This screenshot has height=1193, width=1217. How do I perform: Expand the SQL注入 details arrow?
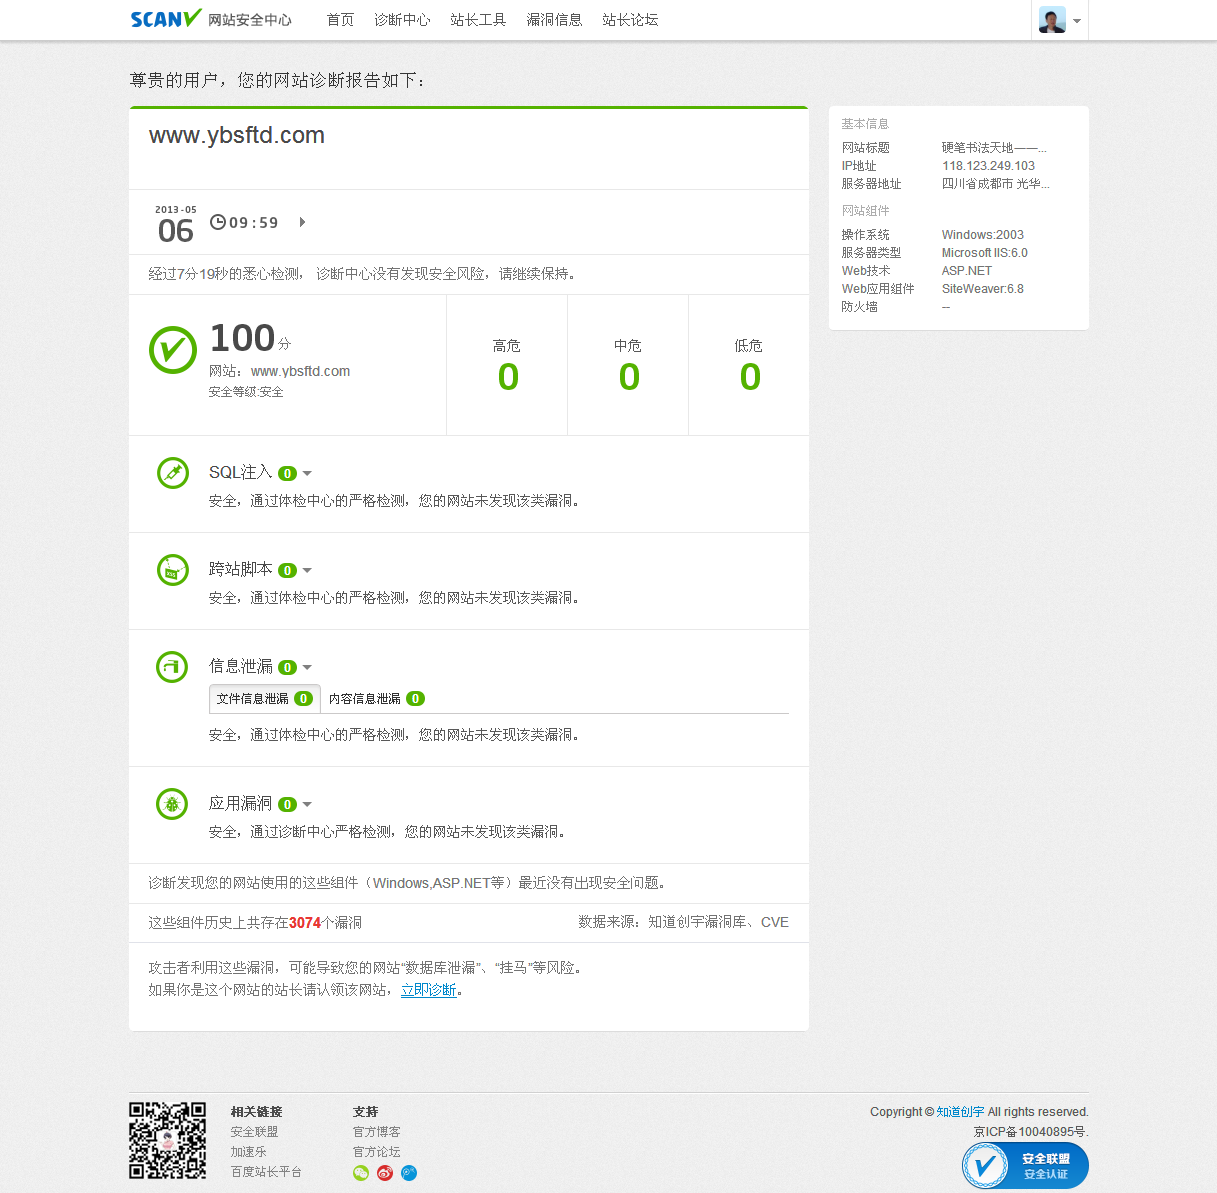[307, 473]
